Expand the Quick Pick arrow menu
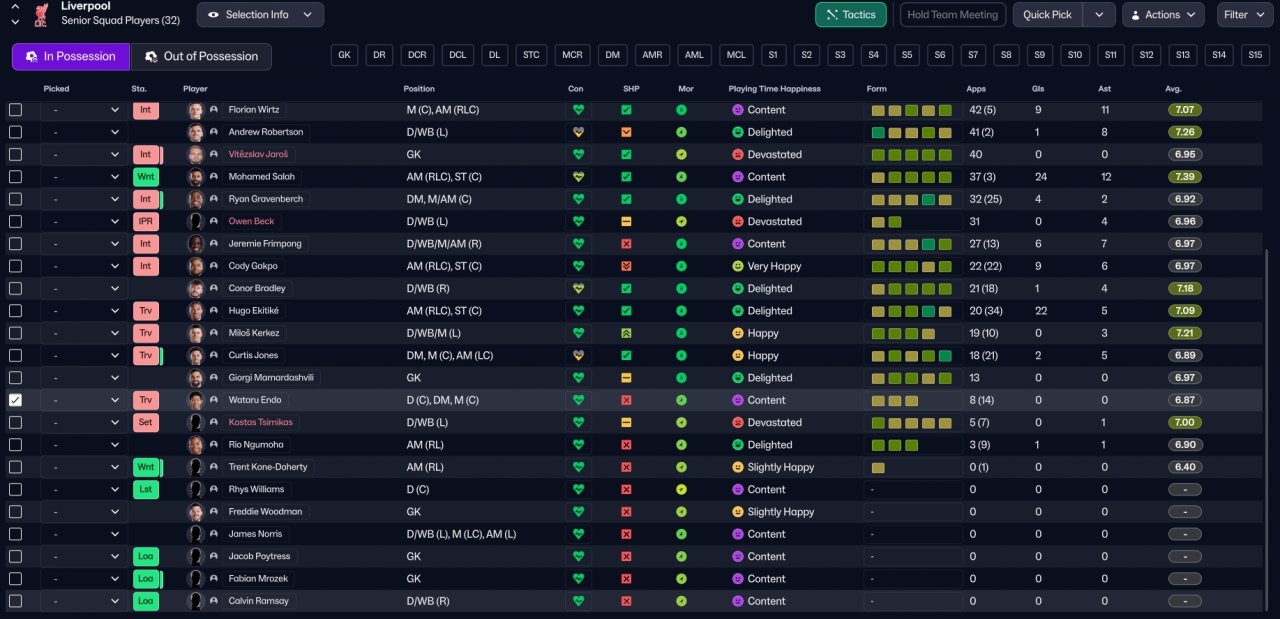The image size is (1280, 619). [x=1100, y=15]
